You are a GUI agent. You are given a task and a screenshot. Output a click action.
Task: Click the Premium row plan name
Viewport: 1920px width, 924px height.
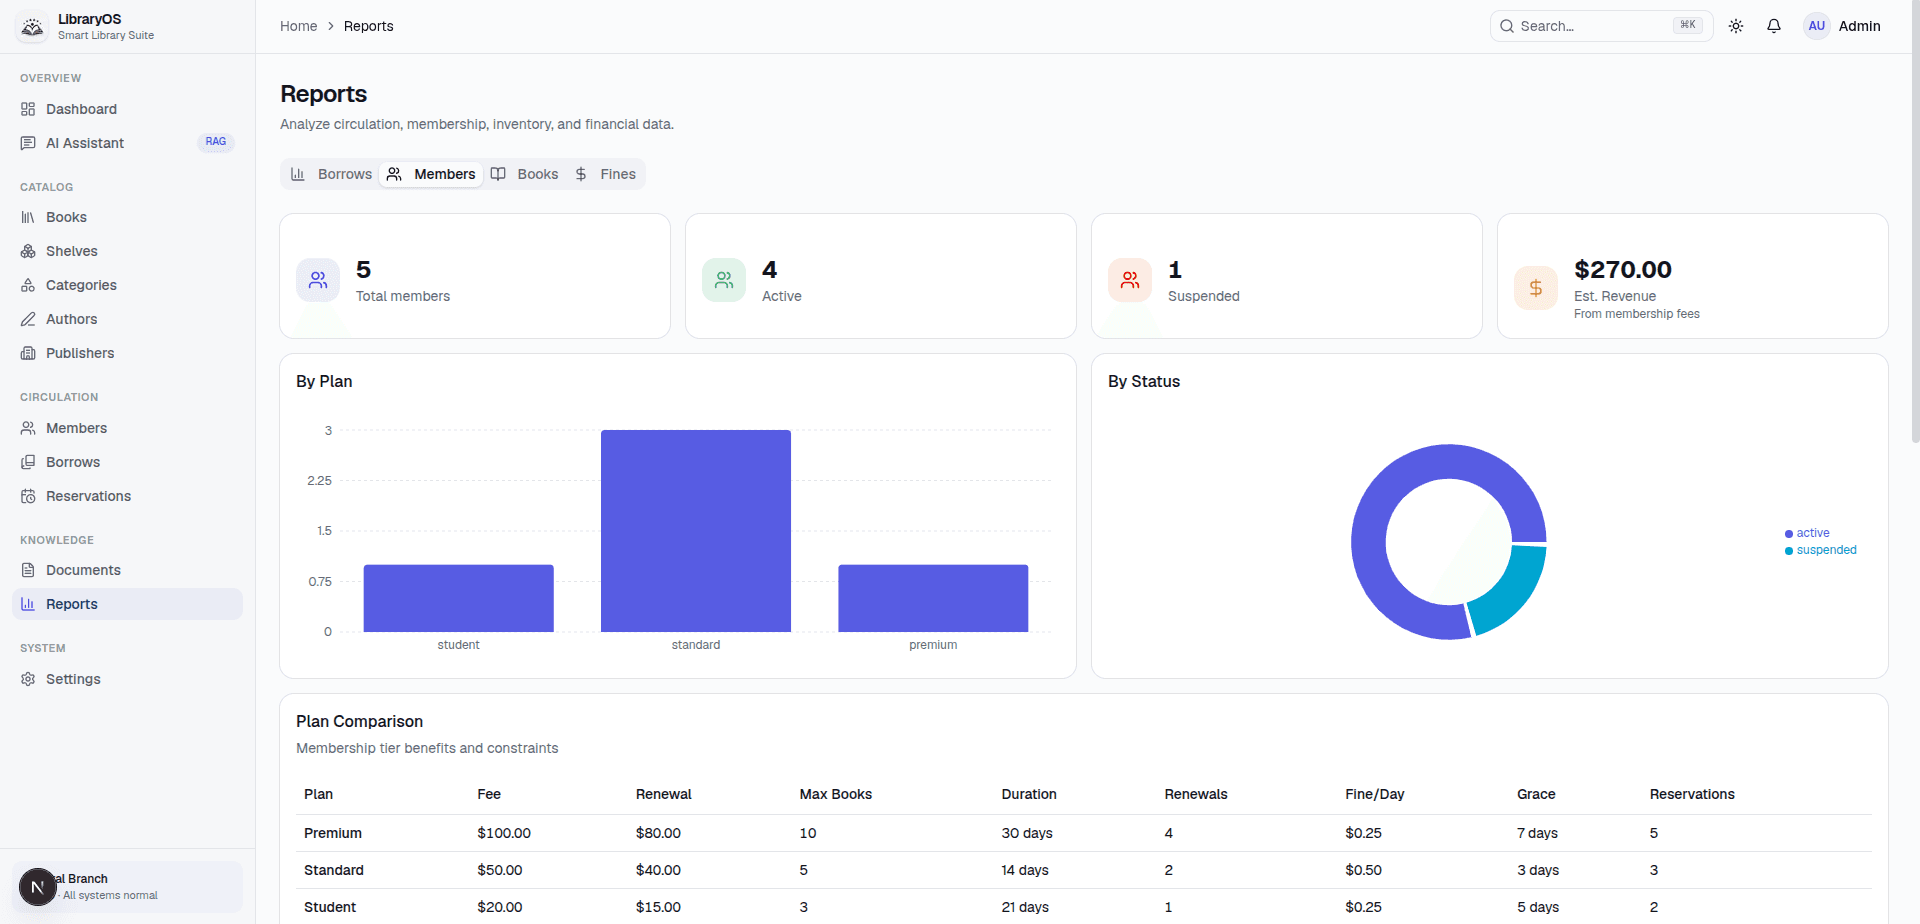pyautogui.click(x=333, y=833)
